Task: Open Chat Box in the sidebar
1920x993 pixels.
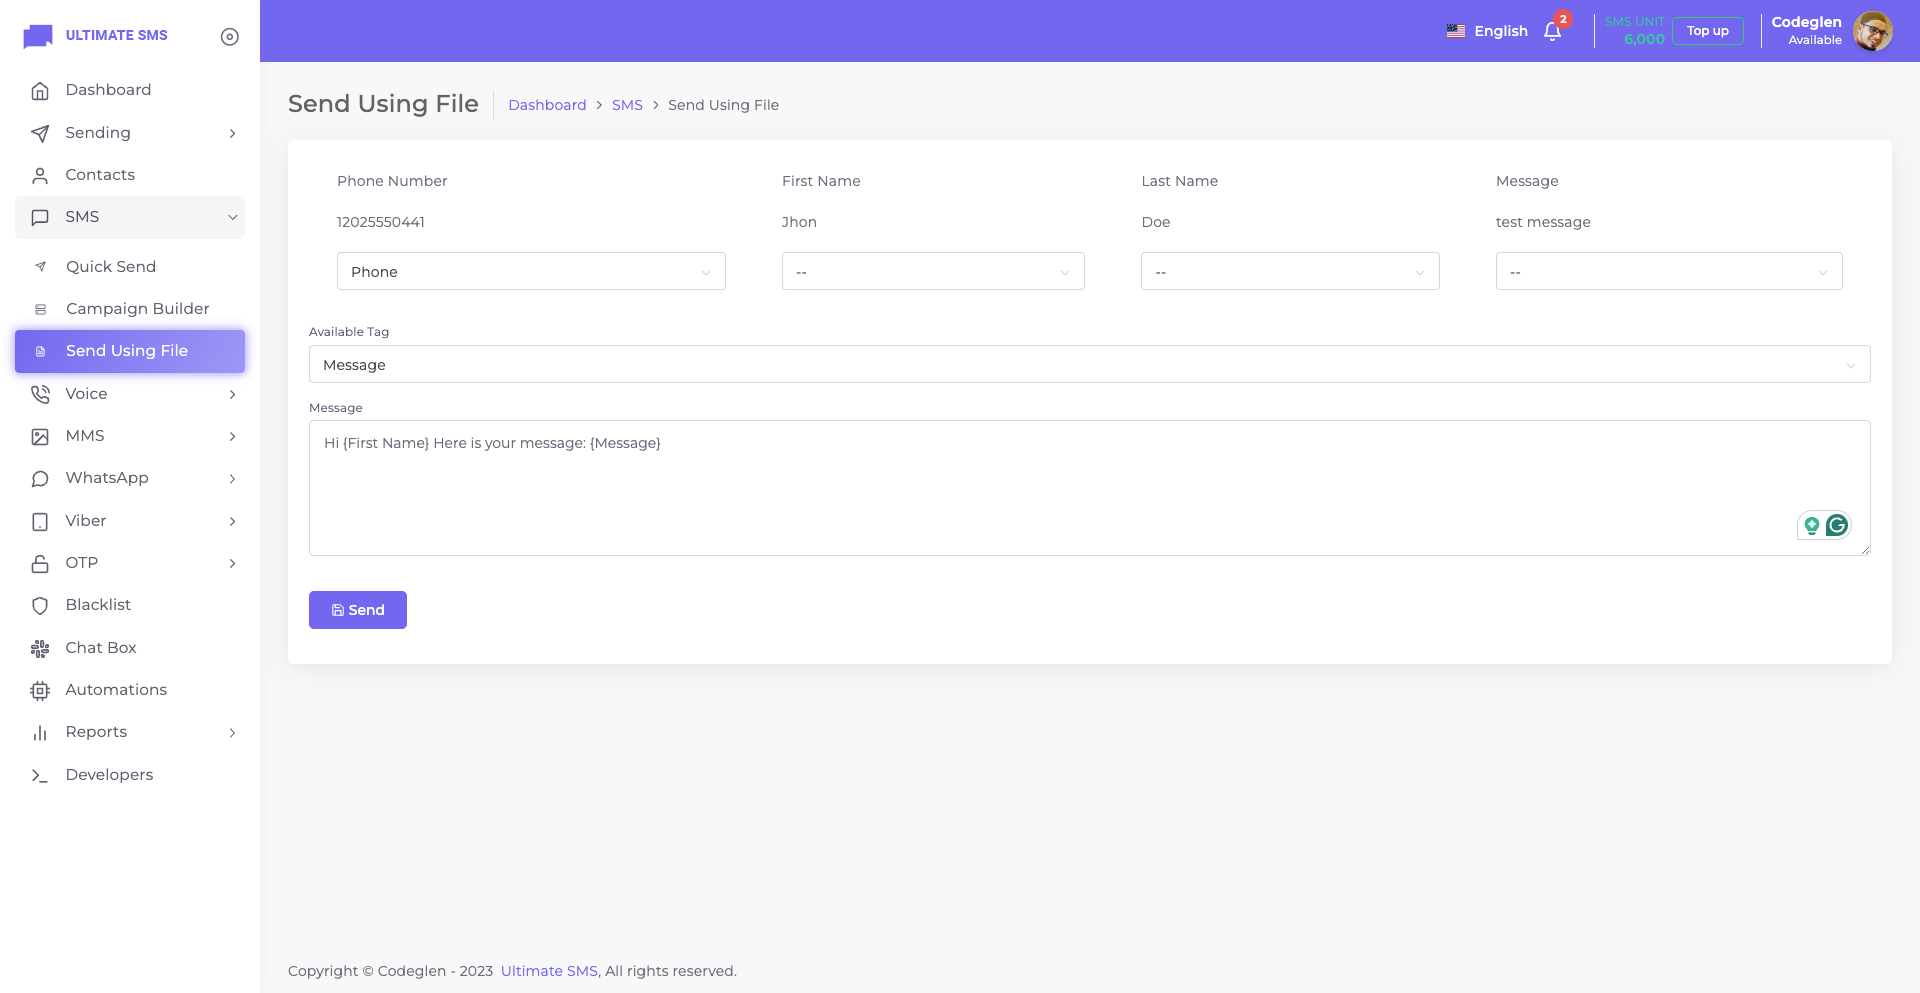Action: [x=130, y=648]
